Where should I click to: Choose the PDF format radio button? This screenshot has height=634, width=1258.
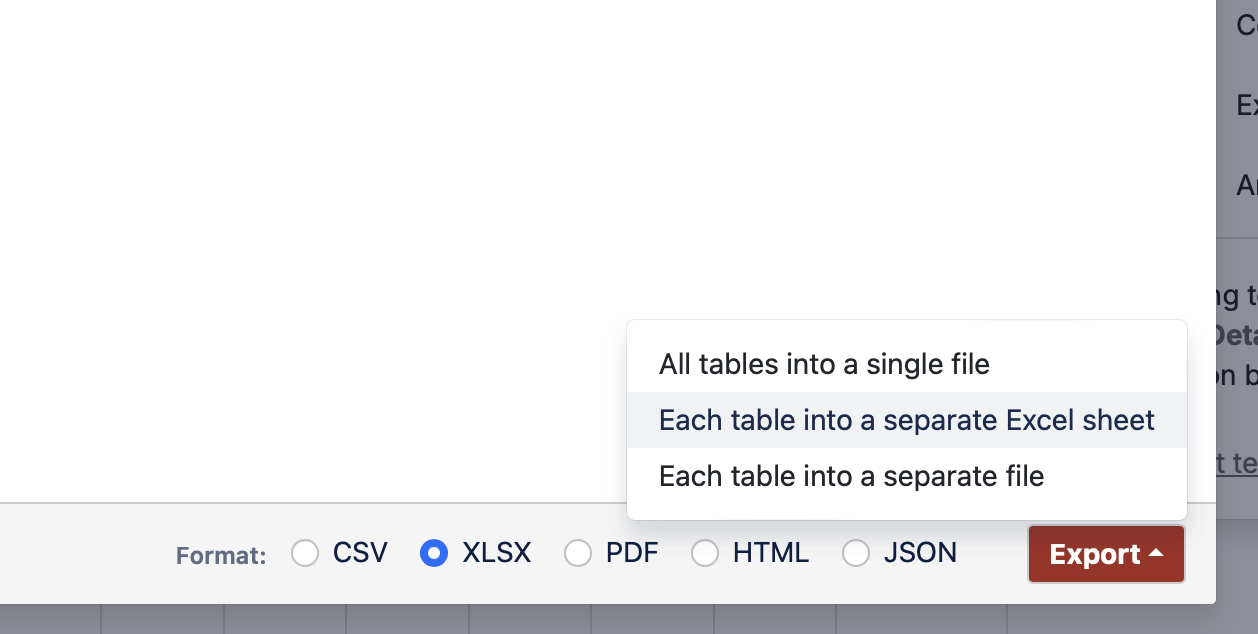pos(578,553)
